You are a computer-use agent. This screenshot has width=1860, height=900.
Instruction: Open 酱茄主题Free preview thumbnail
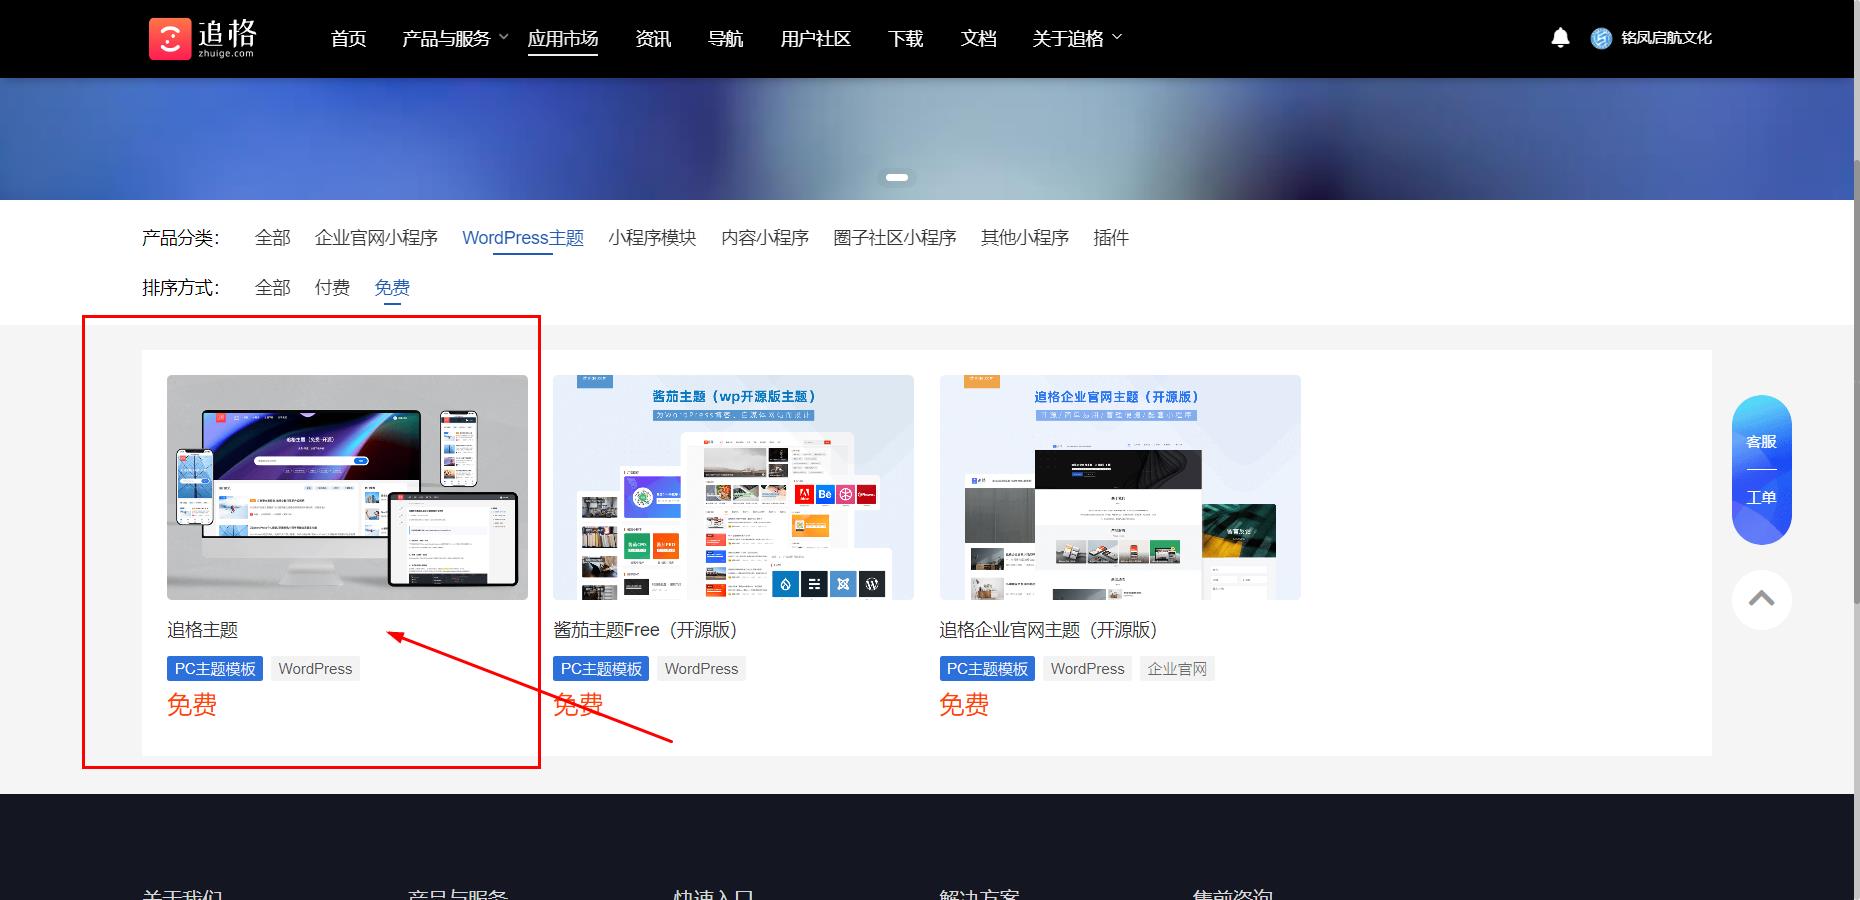click(x=733, y=487)
